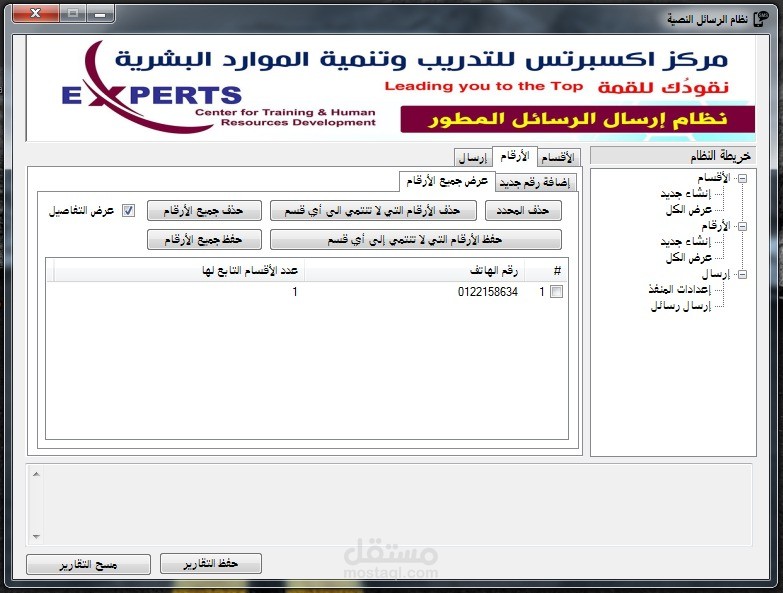The width and height of the screenshot is (783, 593).
Task: Select إعدادات المنفذ in the tree
Action: pos(679,290)
